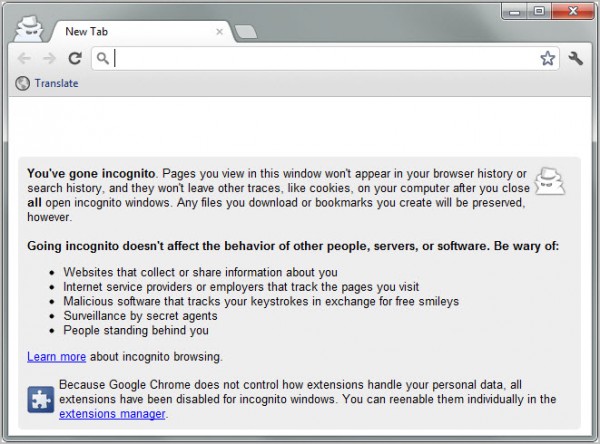Open the wrench settings menu
Viewport: 600px width, 444px height.
point(576,59)
